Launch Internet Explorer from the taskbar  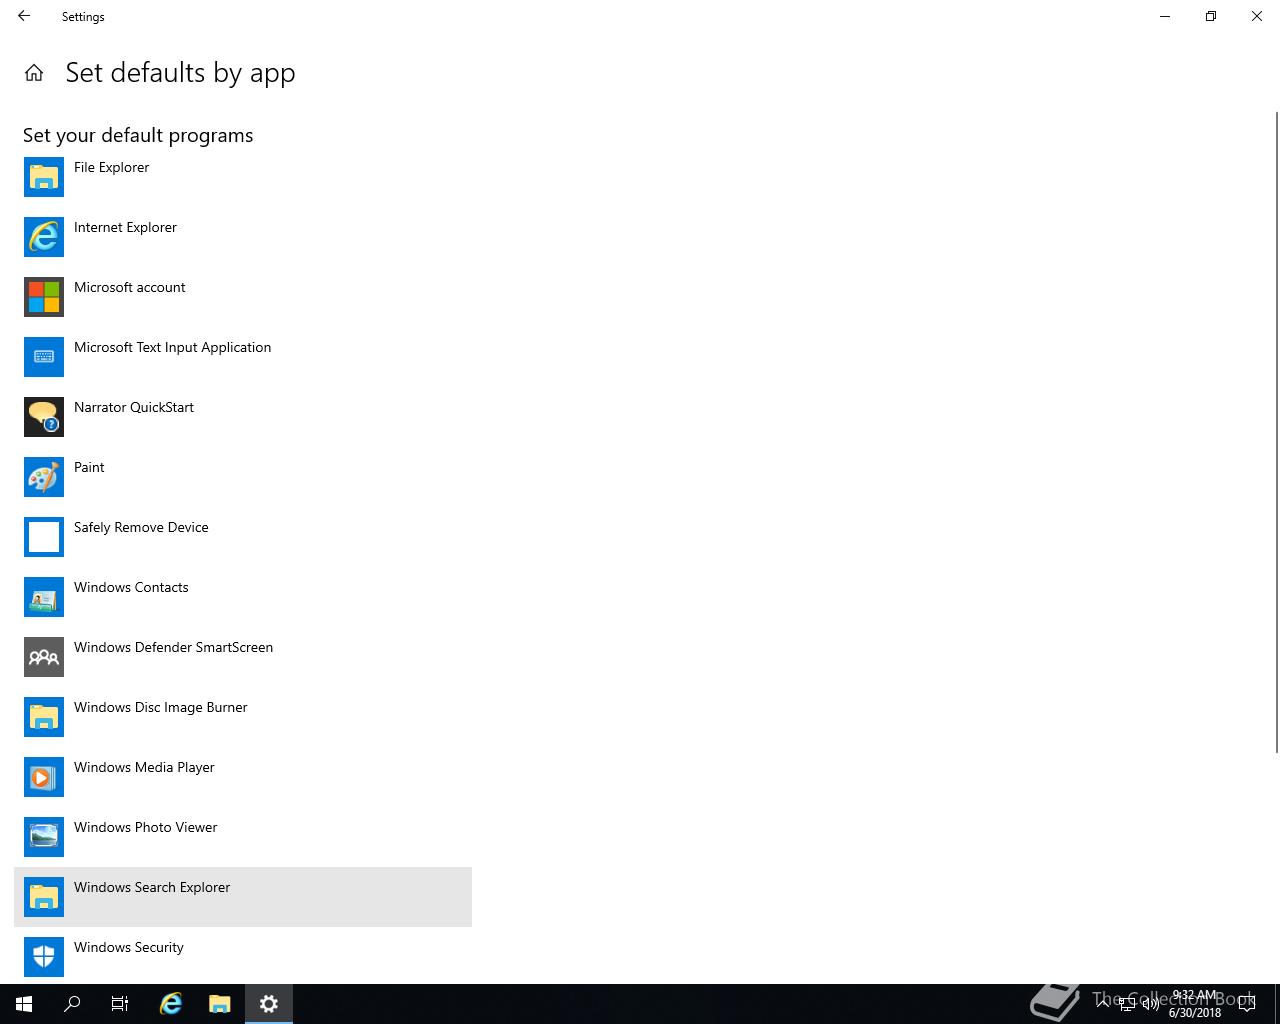171,1004
